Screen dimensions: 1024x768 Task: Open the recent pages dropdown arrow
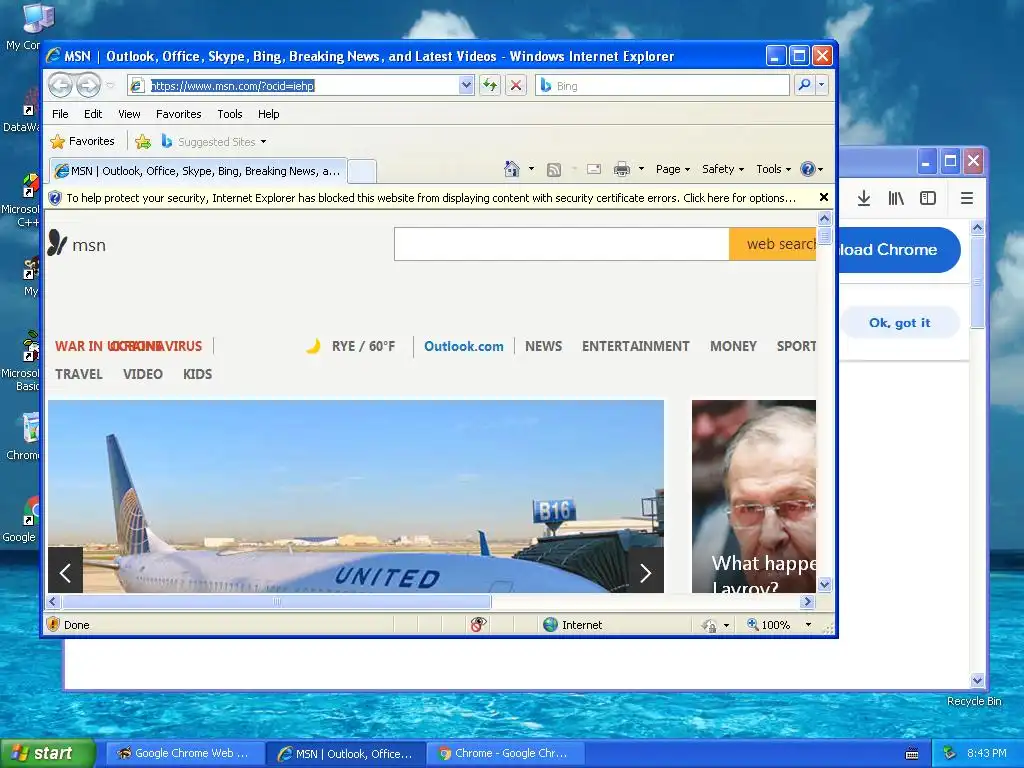pyautogui.click(x=110, y=85)
